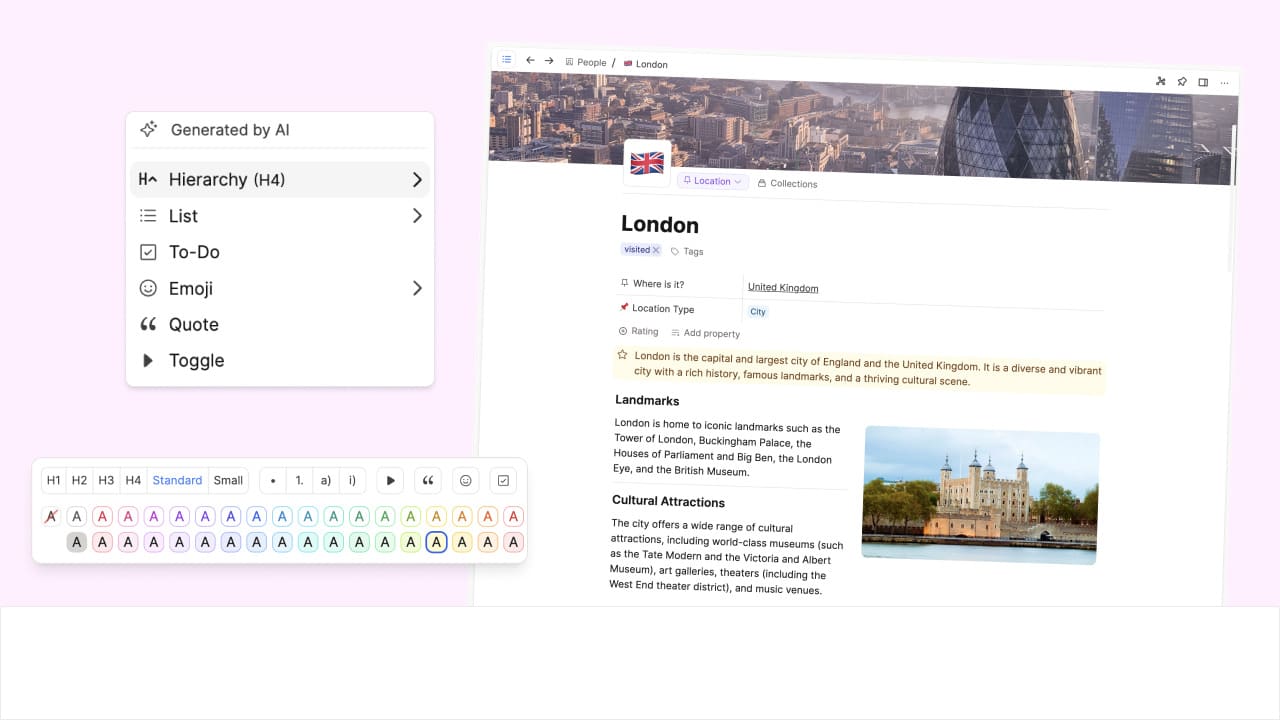This screenshot has height=720, width=1280.
Task: Apply quote style in formatting toolbar
Action: [x=428, y=480]
